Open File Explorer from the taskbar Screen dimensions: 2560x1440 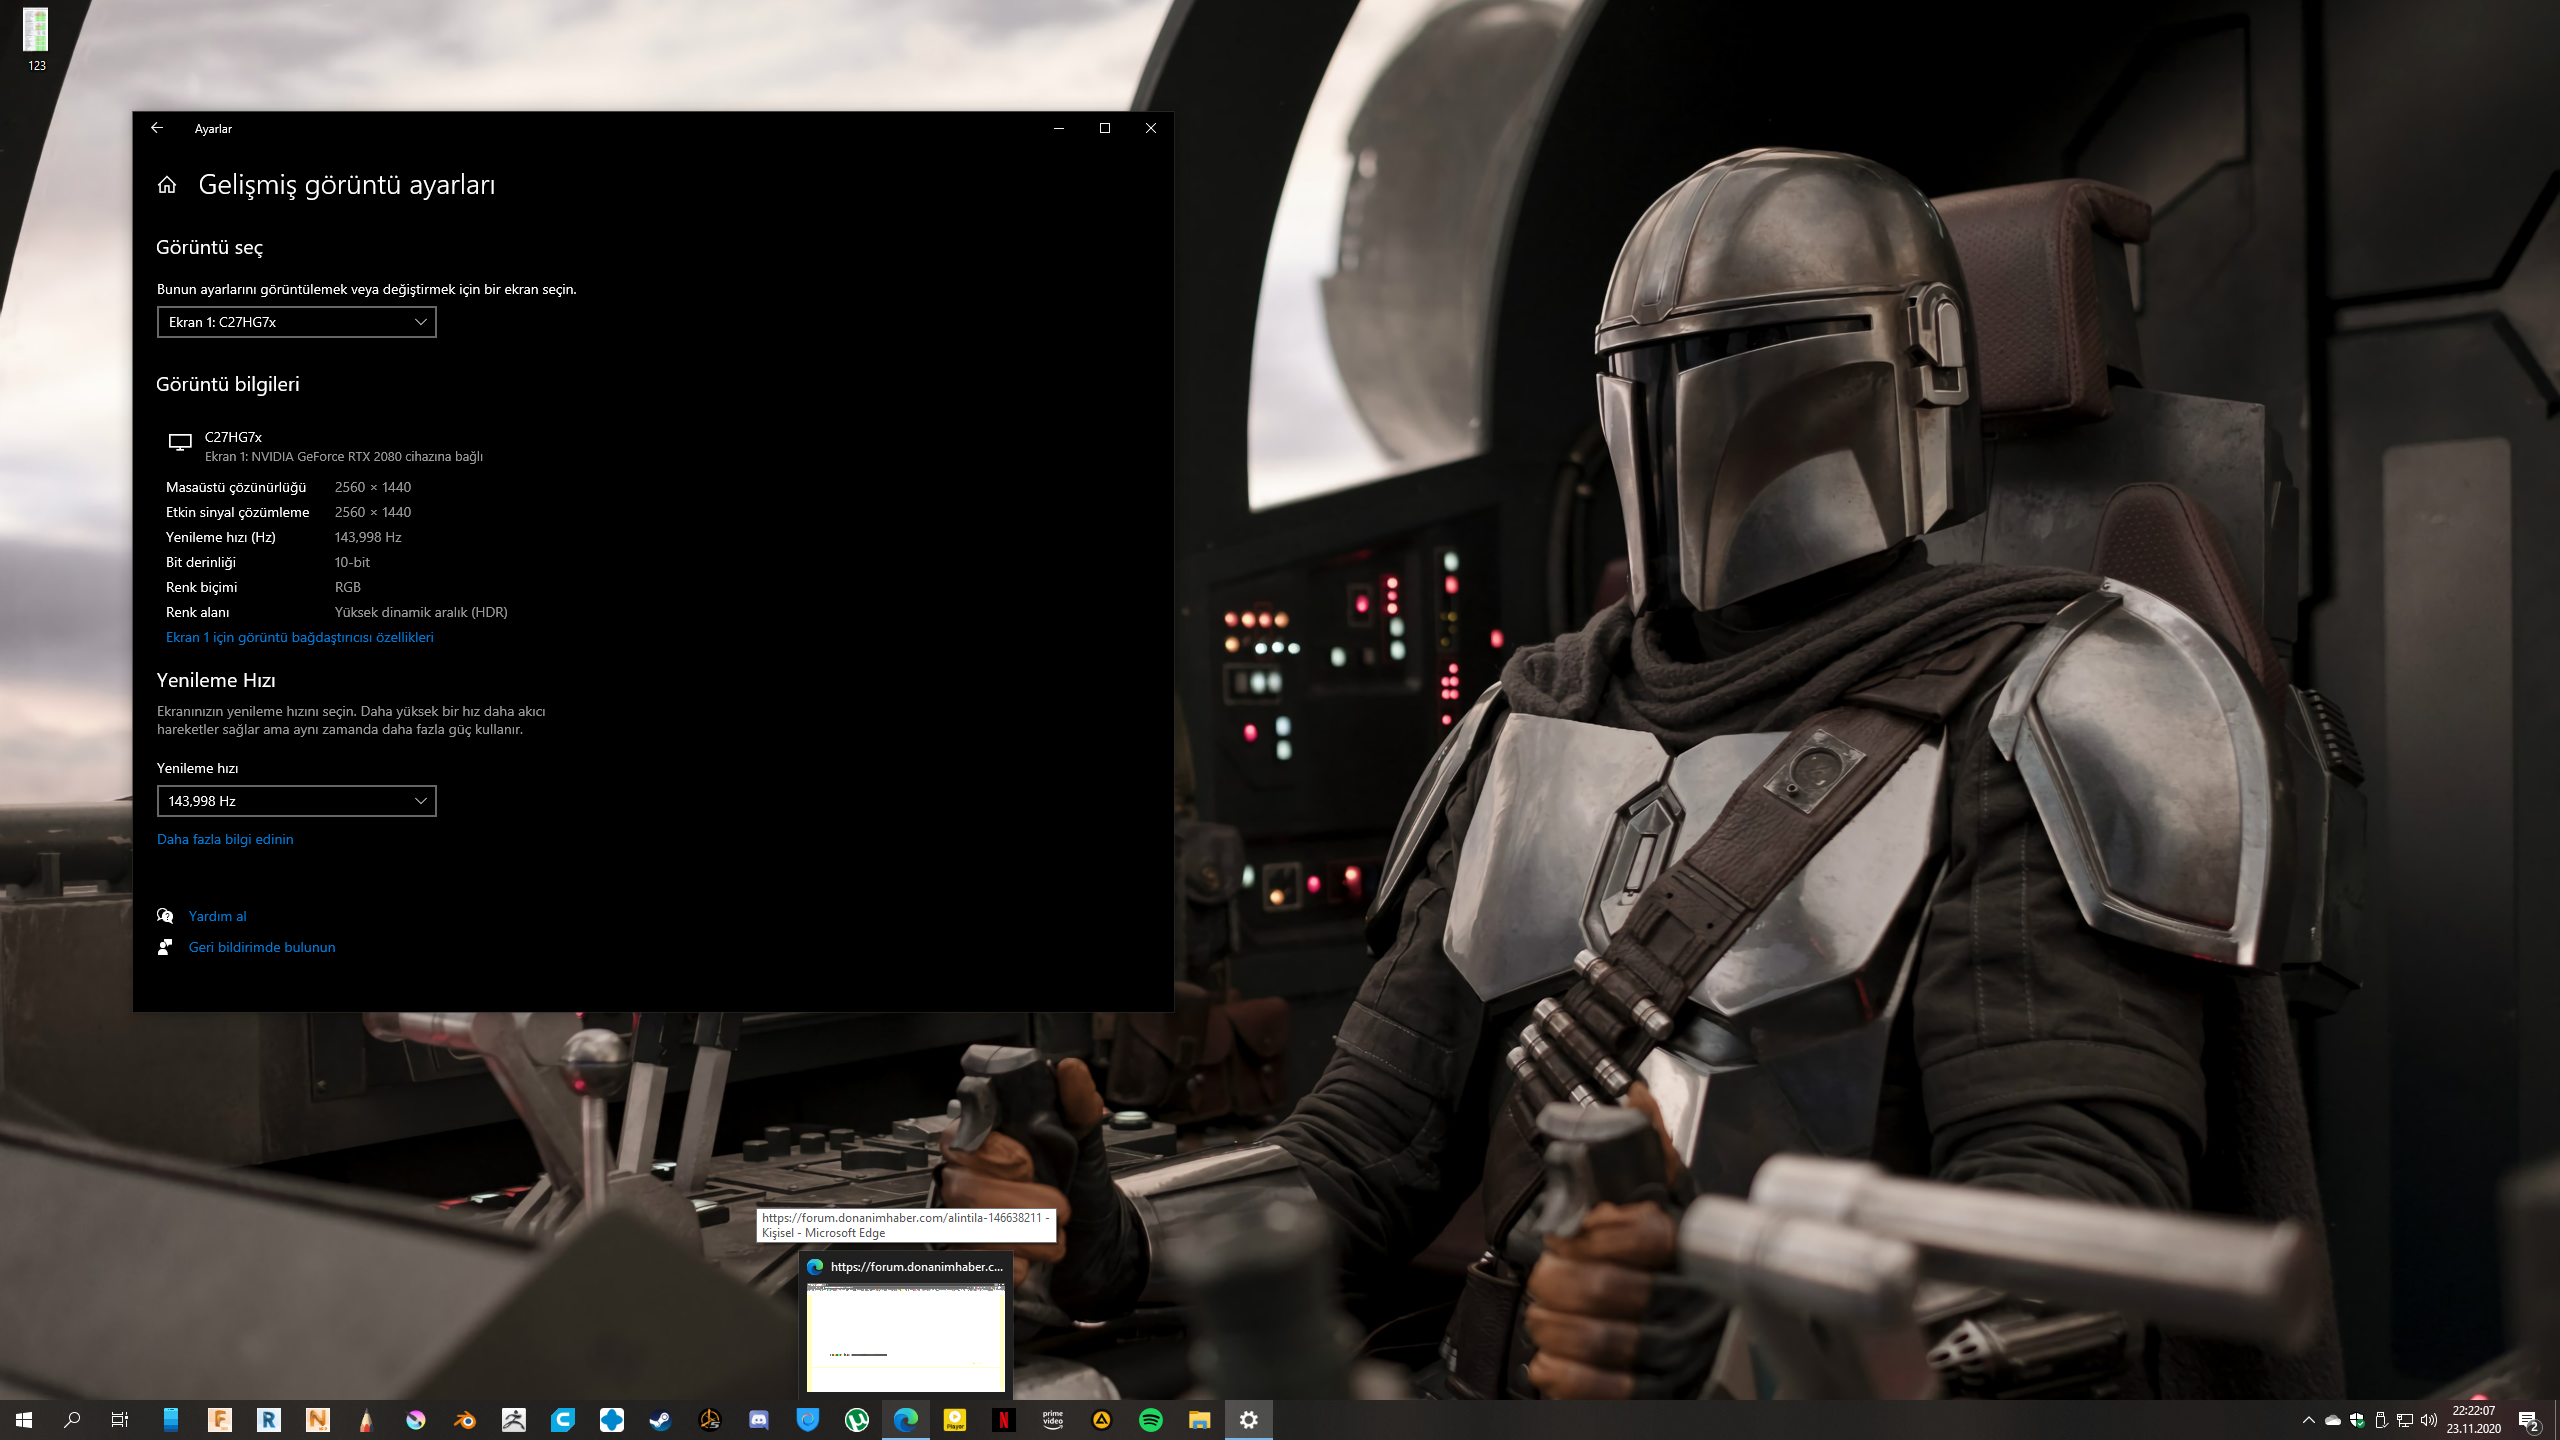pos(1200,1420)
